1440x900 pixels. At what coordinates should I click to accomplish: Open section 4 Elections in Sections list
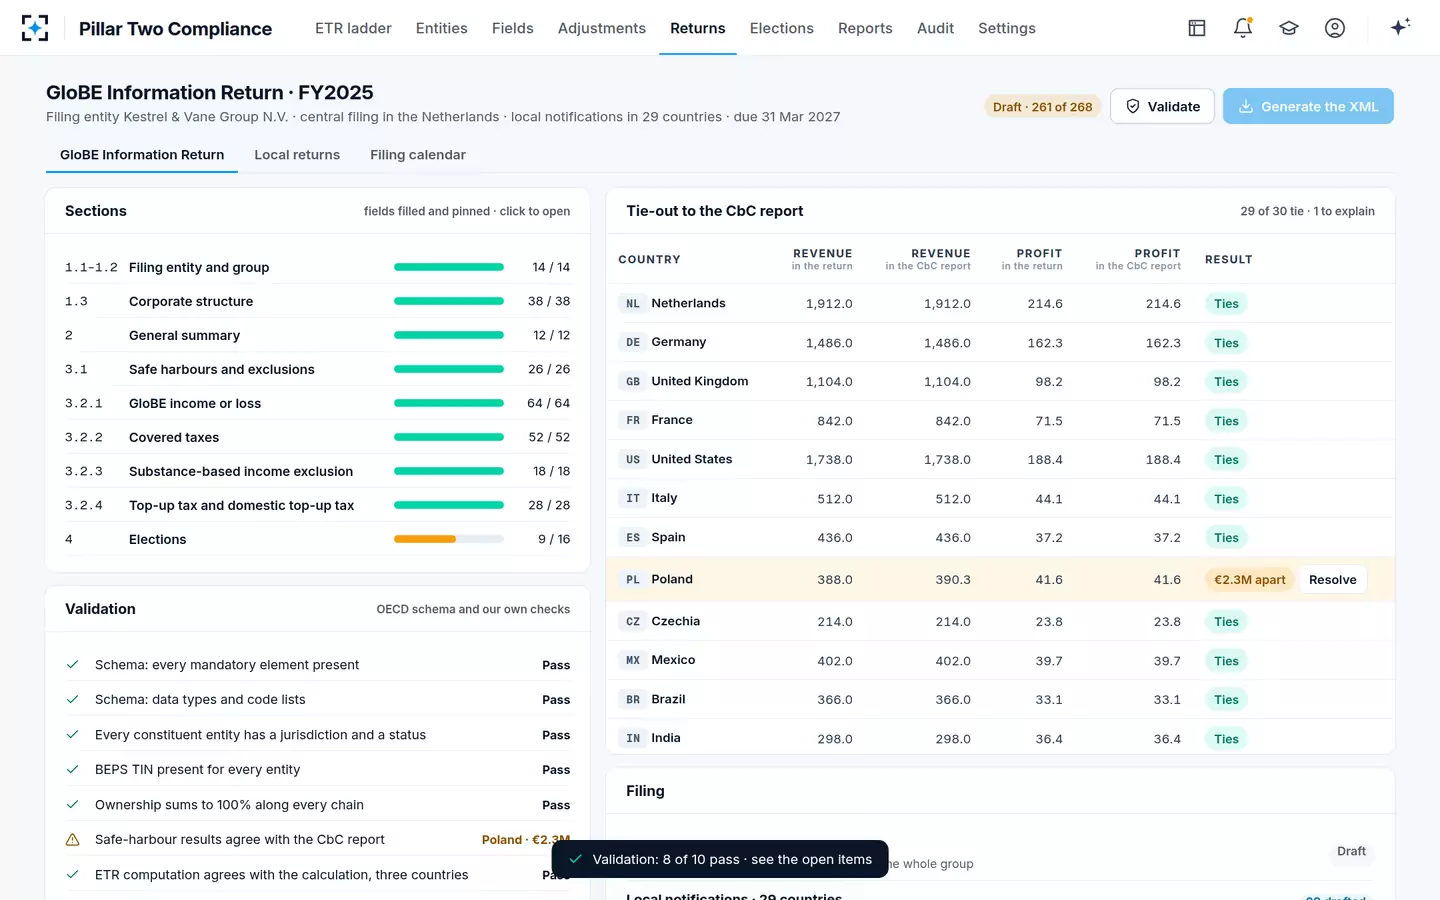tap(317, 539)
